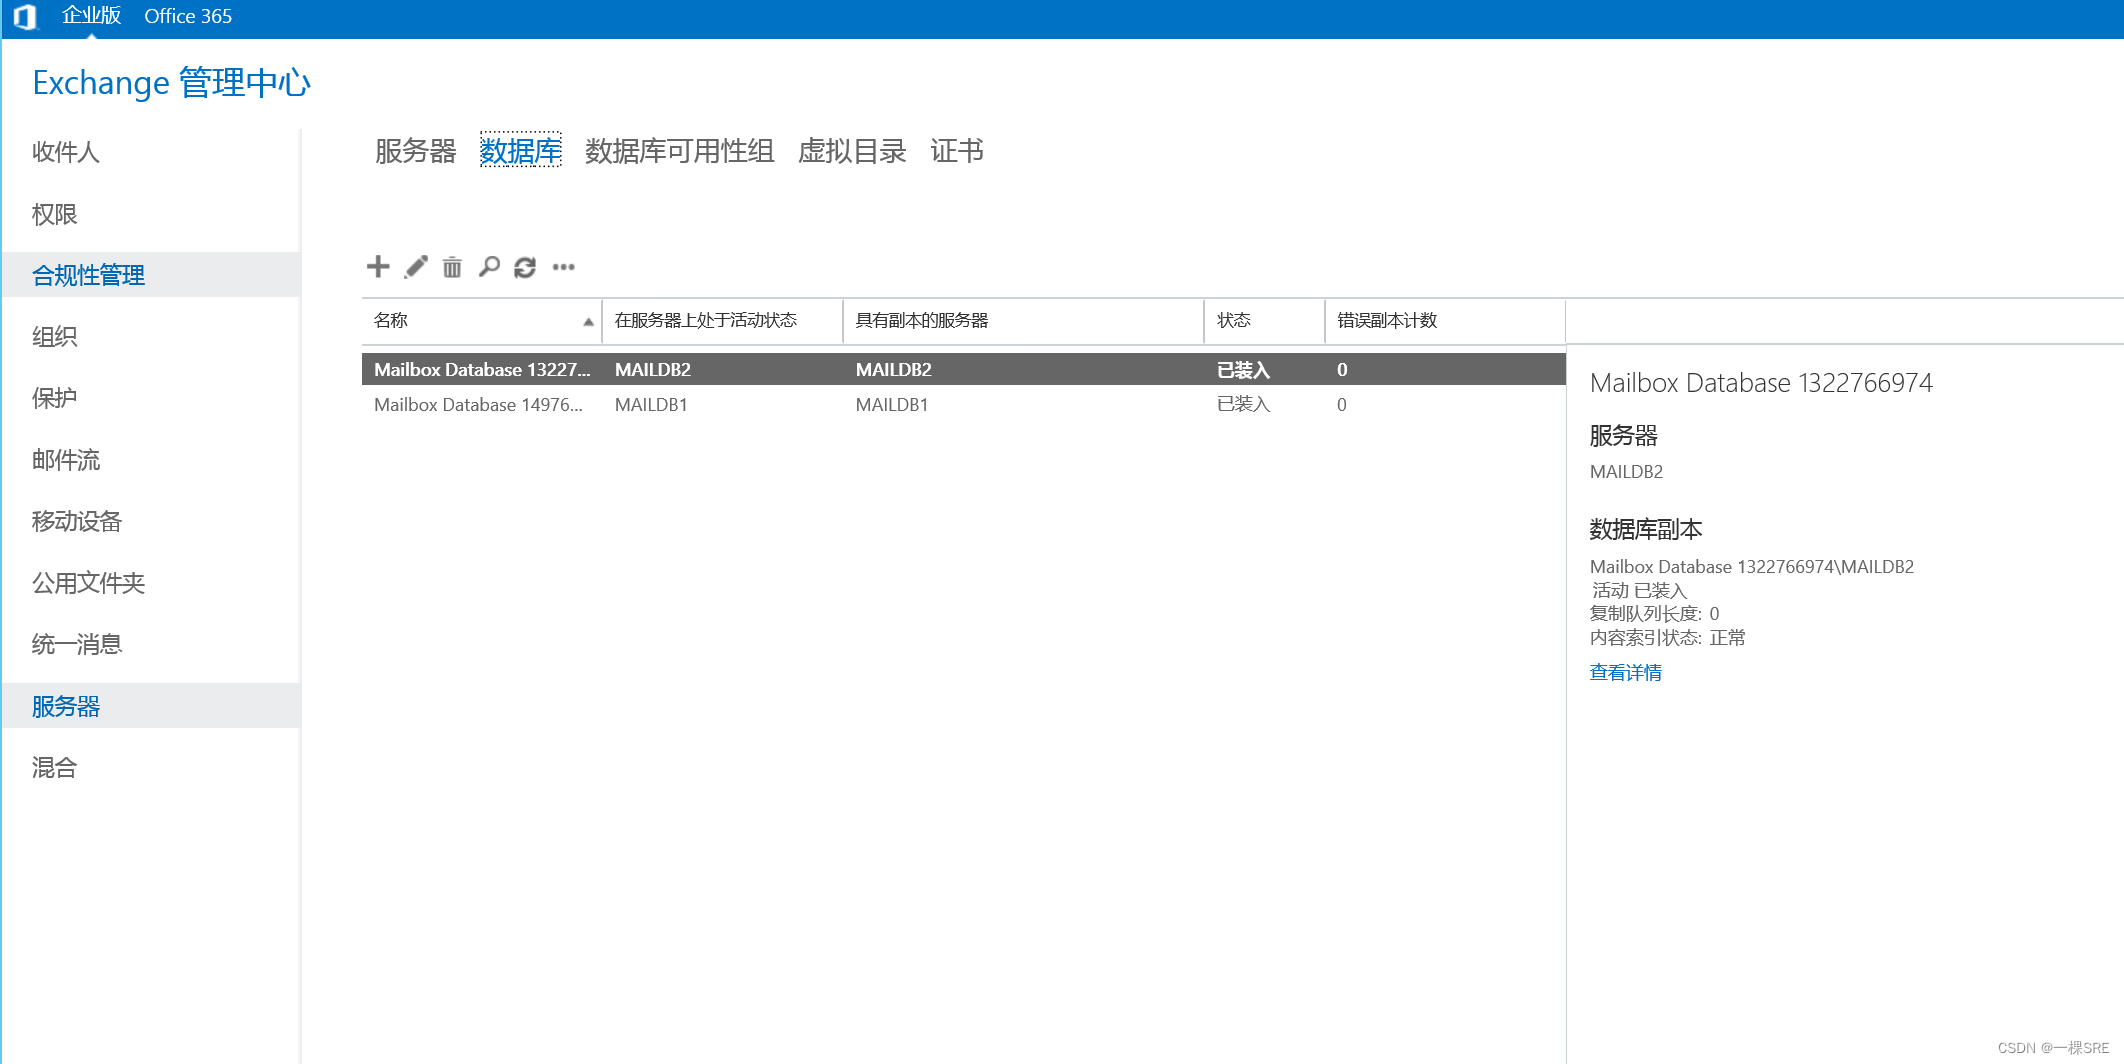Open 统一消息 in sidebar
The image size is (2124, 1064).
[77, 644]
